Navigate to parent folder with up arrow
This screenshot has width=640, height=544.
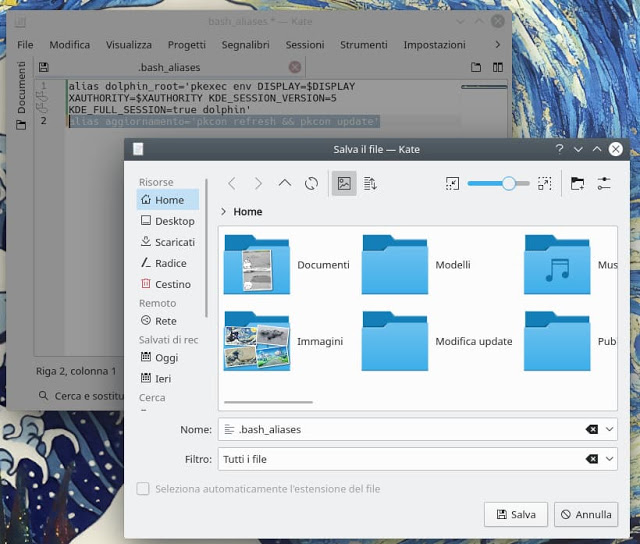coord(285,184)
